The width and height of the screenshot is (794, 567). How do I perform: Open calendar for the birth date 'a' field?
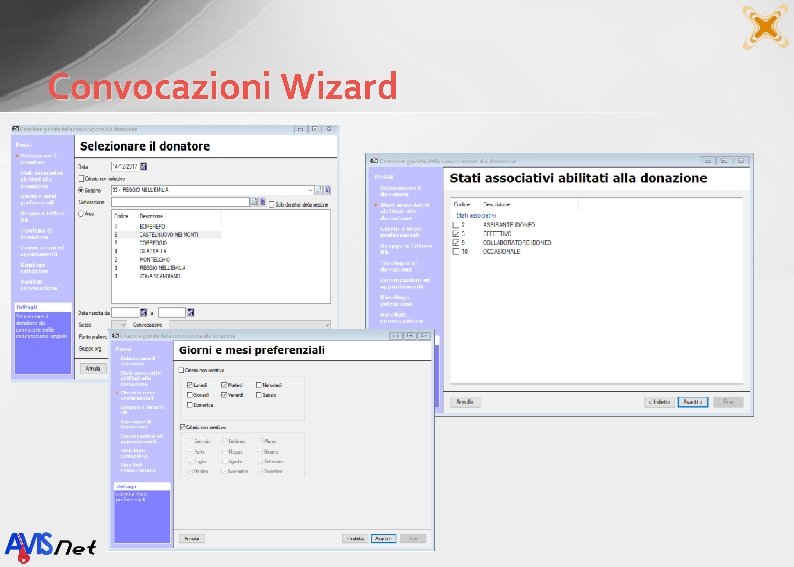point(191,313)
